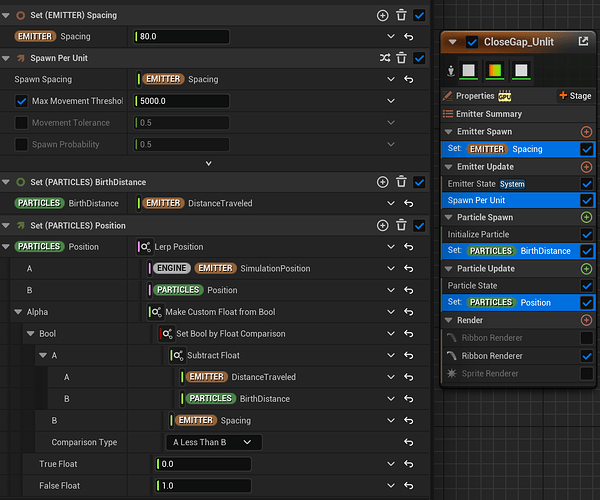
Task: Reset False Float value
Action: [x=409, y=486]
